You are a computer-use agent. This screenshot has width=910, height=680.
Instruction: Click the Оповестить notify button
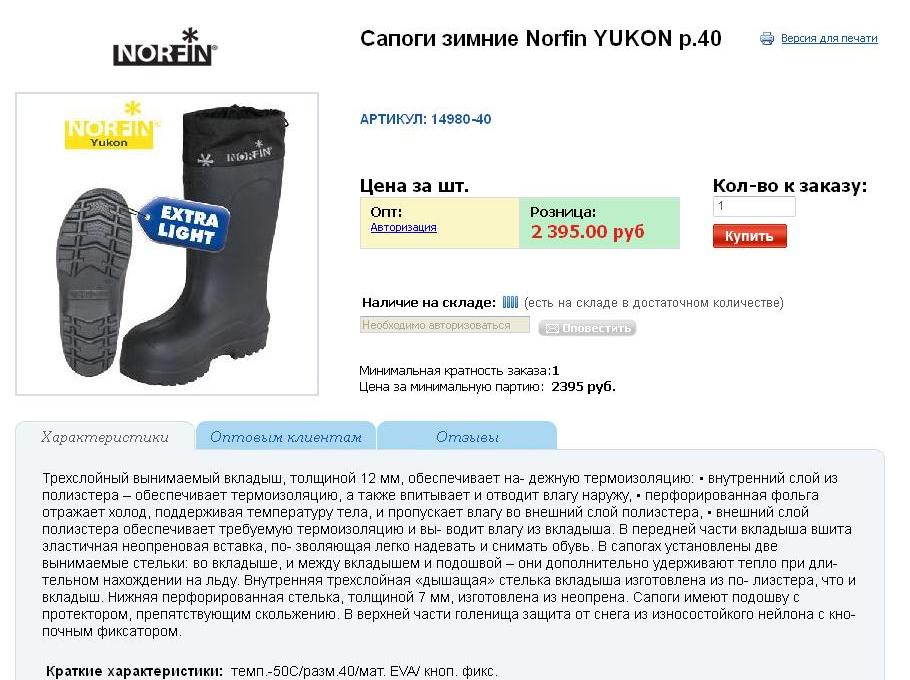pyautogui.click(x=587, y=328)
